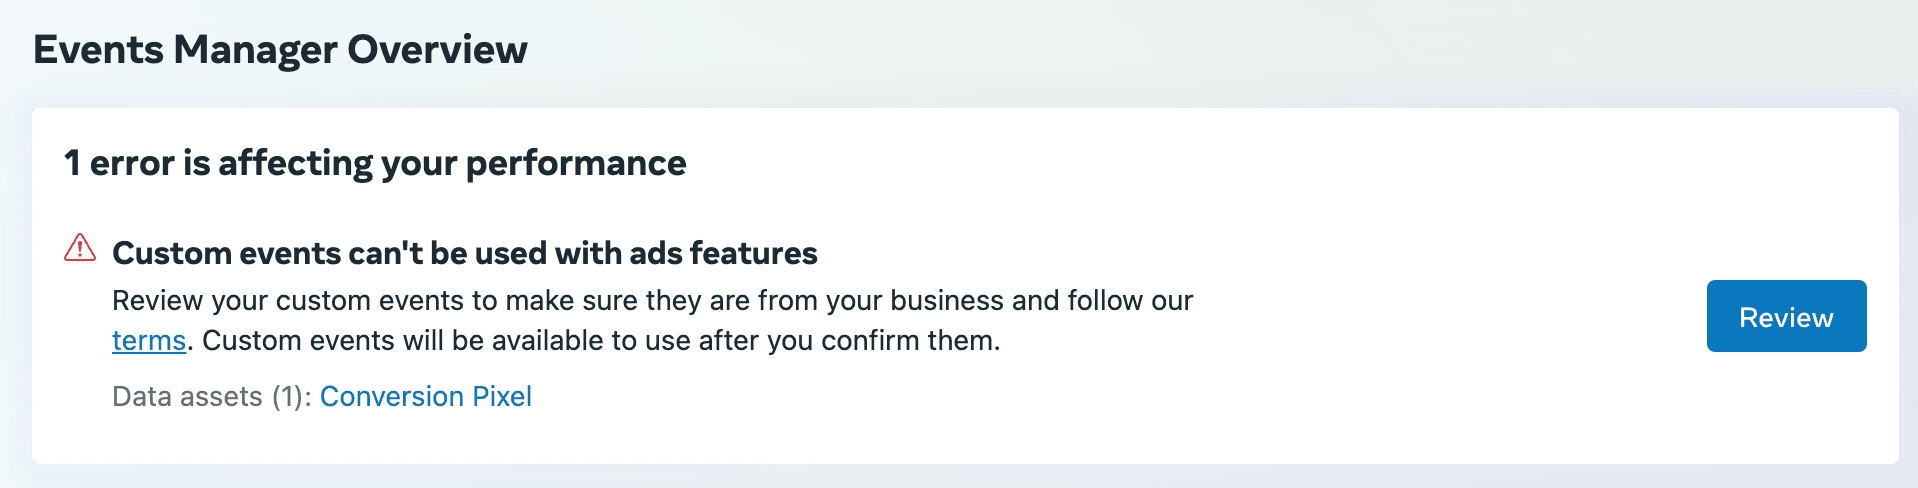This screenshot has width=1918, height=488.
Task: Start reviewing the custom events error
Action: tap(1786, 317)
